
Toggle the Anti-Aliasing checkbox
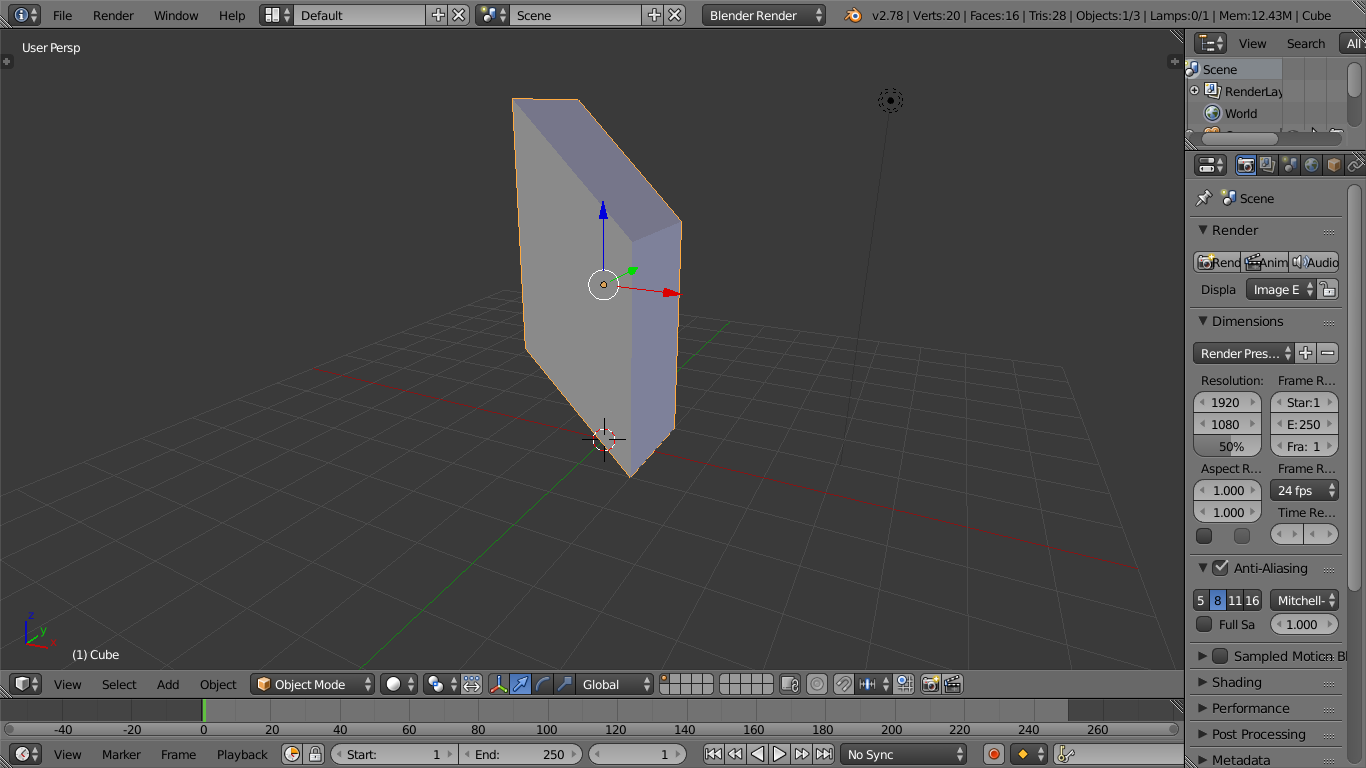point(1221,568)
